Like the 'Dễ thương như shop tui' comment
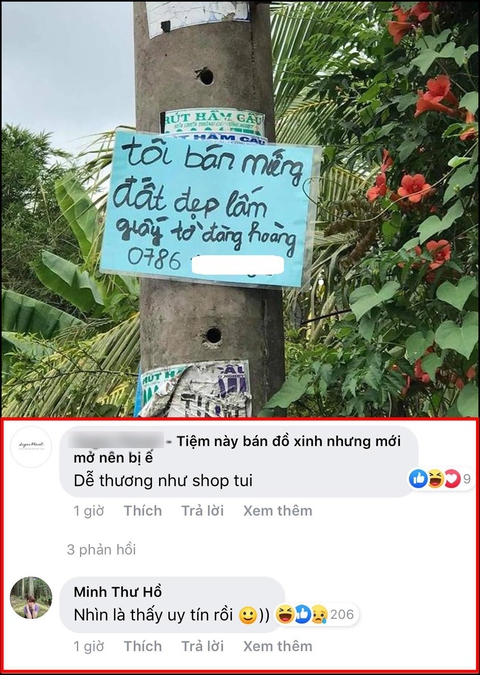 (143, 511)
